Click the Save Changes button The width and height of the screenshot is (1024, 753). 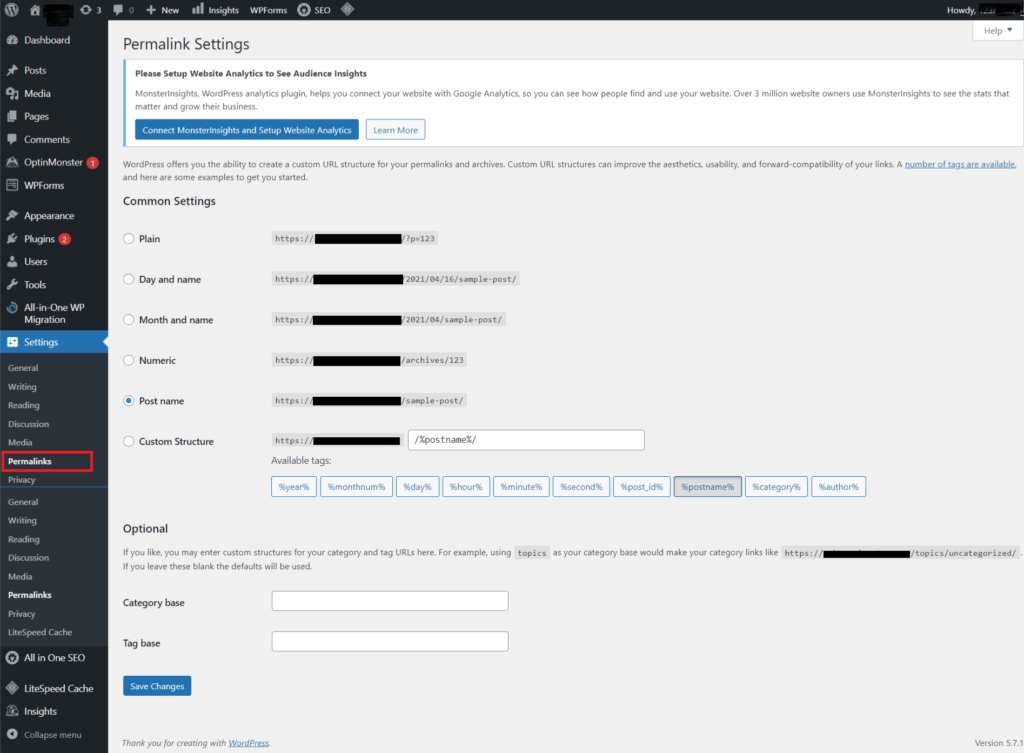pos(157,686)
